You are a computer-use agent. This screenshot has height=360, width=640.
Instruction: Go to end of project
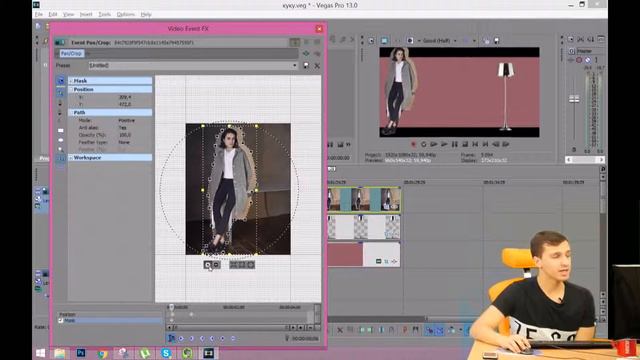(485, 144)
